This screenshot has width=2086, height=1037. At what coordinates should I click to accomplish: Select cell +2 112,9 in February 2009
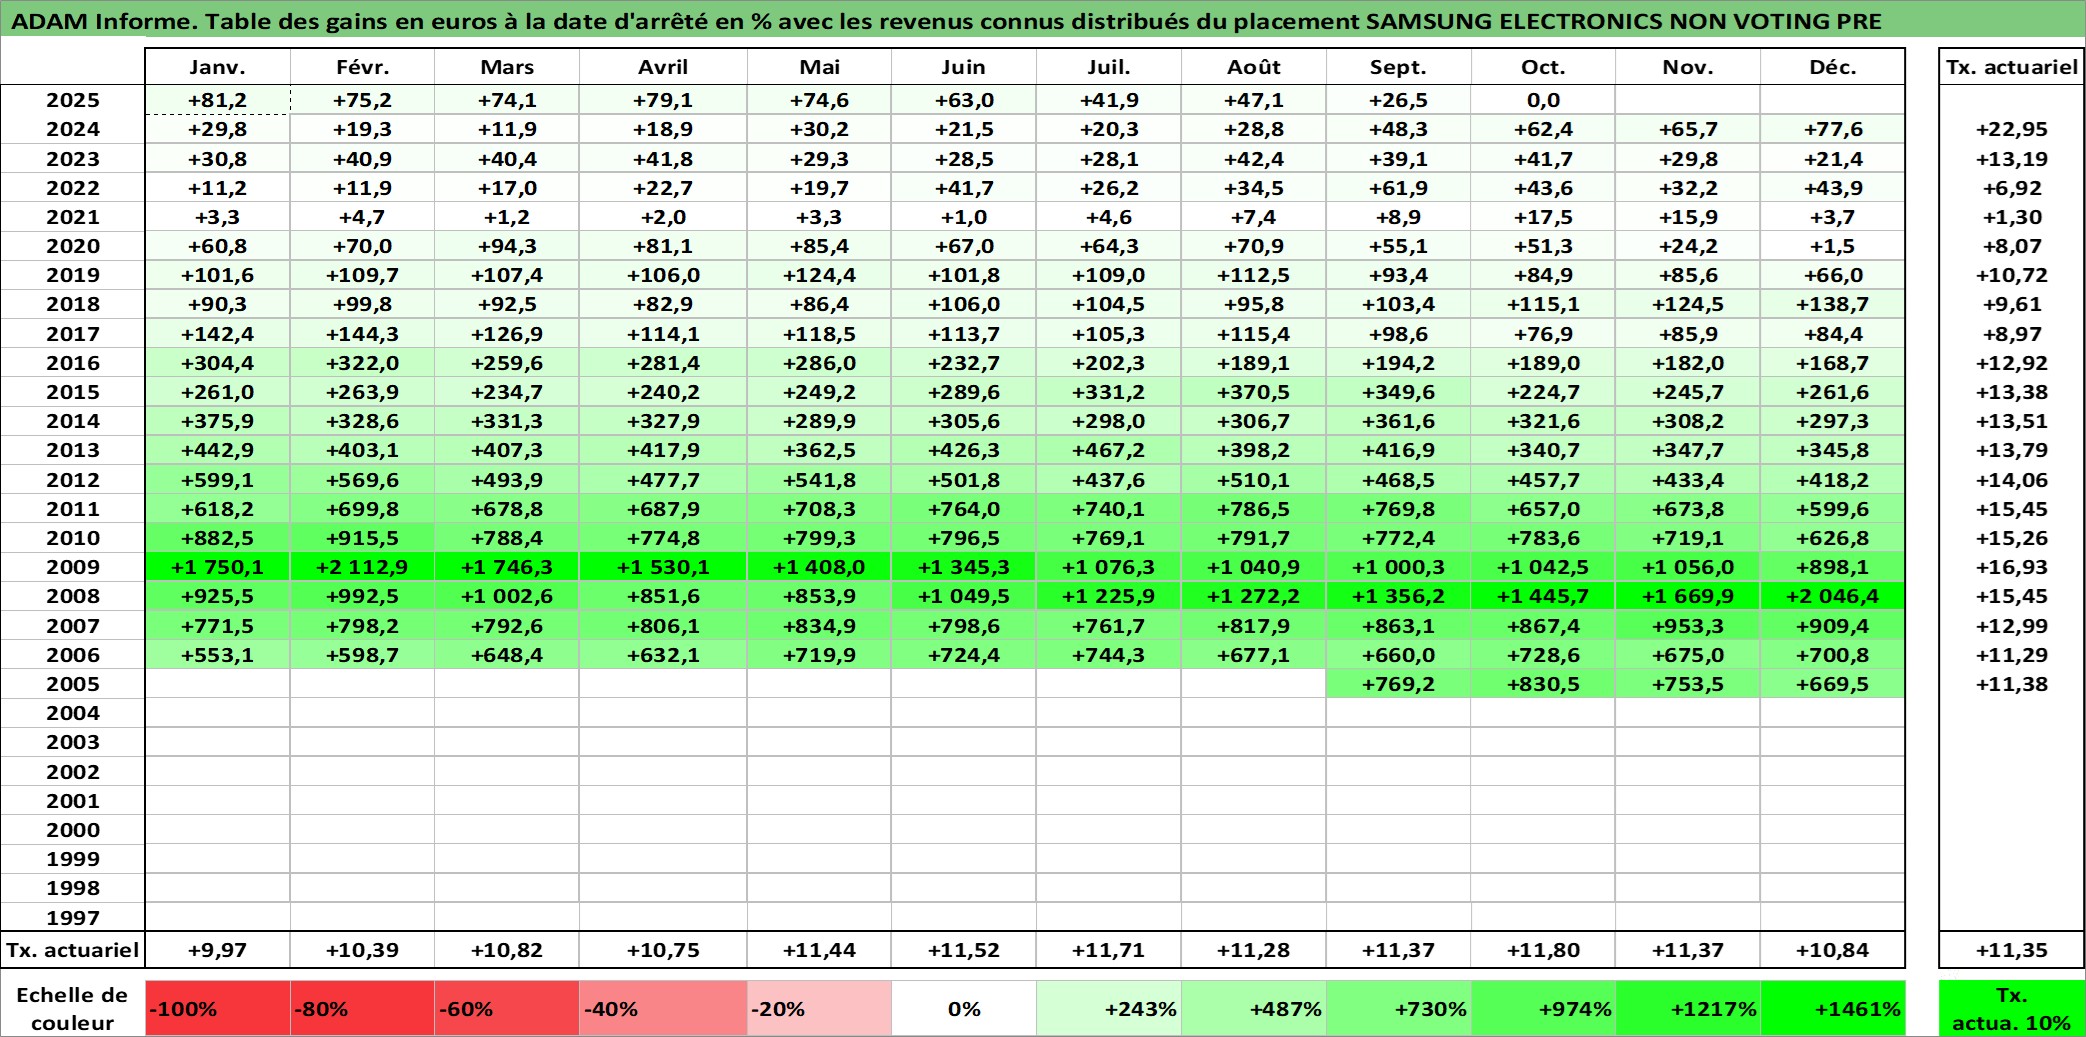pos(362,567)
